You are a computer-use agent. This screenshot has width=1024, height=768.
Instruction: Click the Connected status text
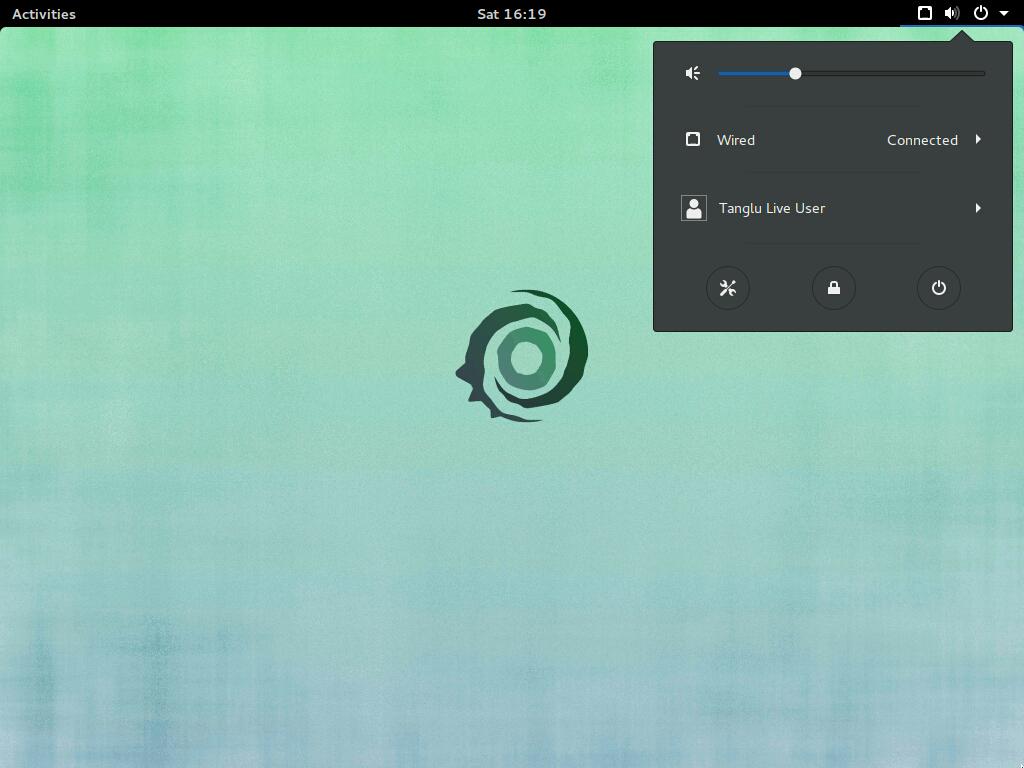(922, 140)
